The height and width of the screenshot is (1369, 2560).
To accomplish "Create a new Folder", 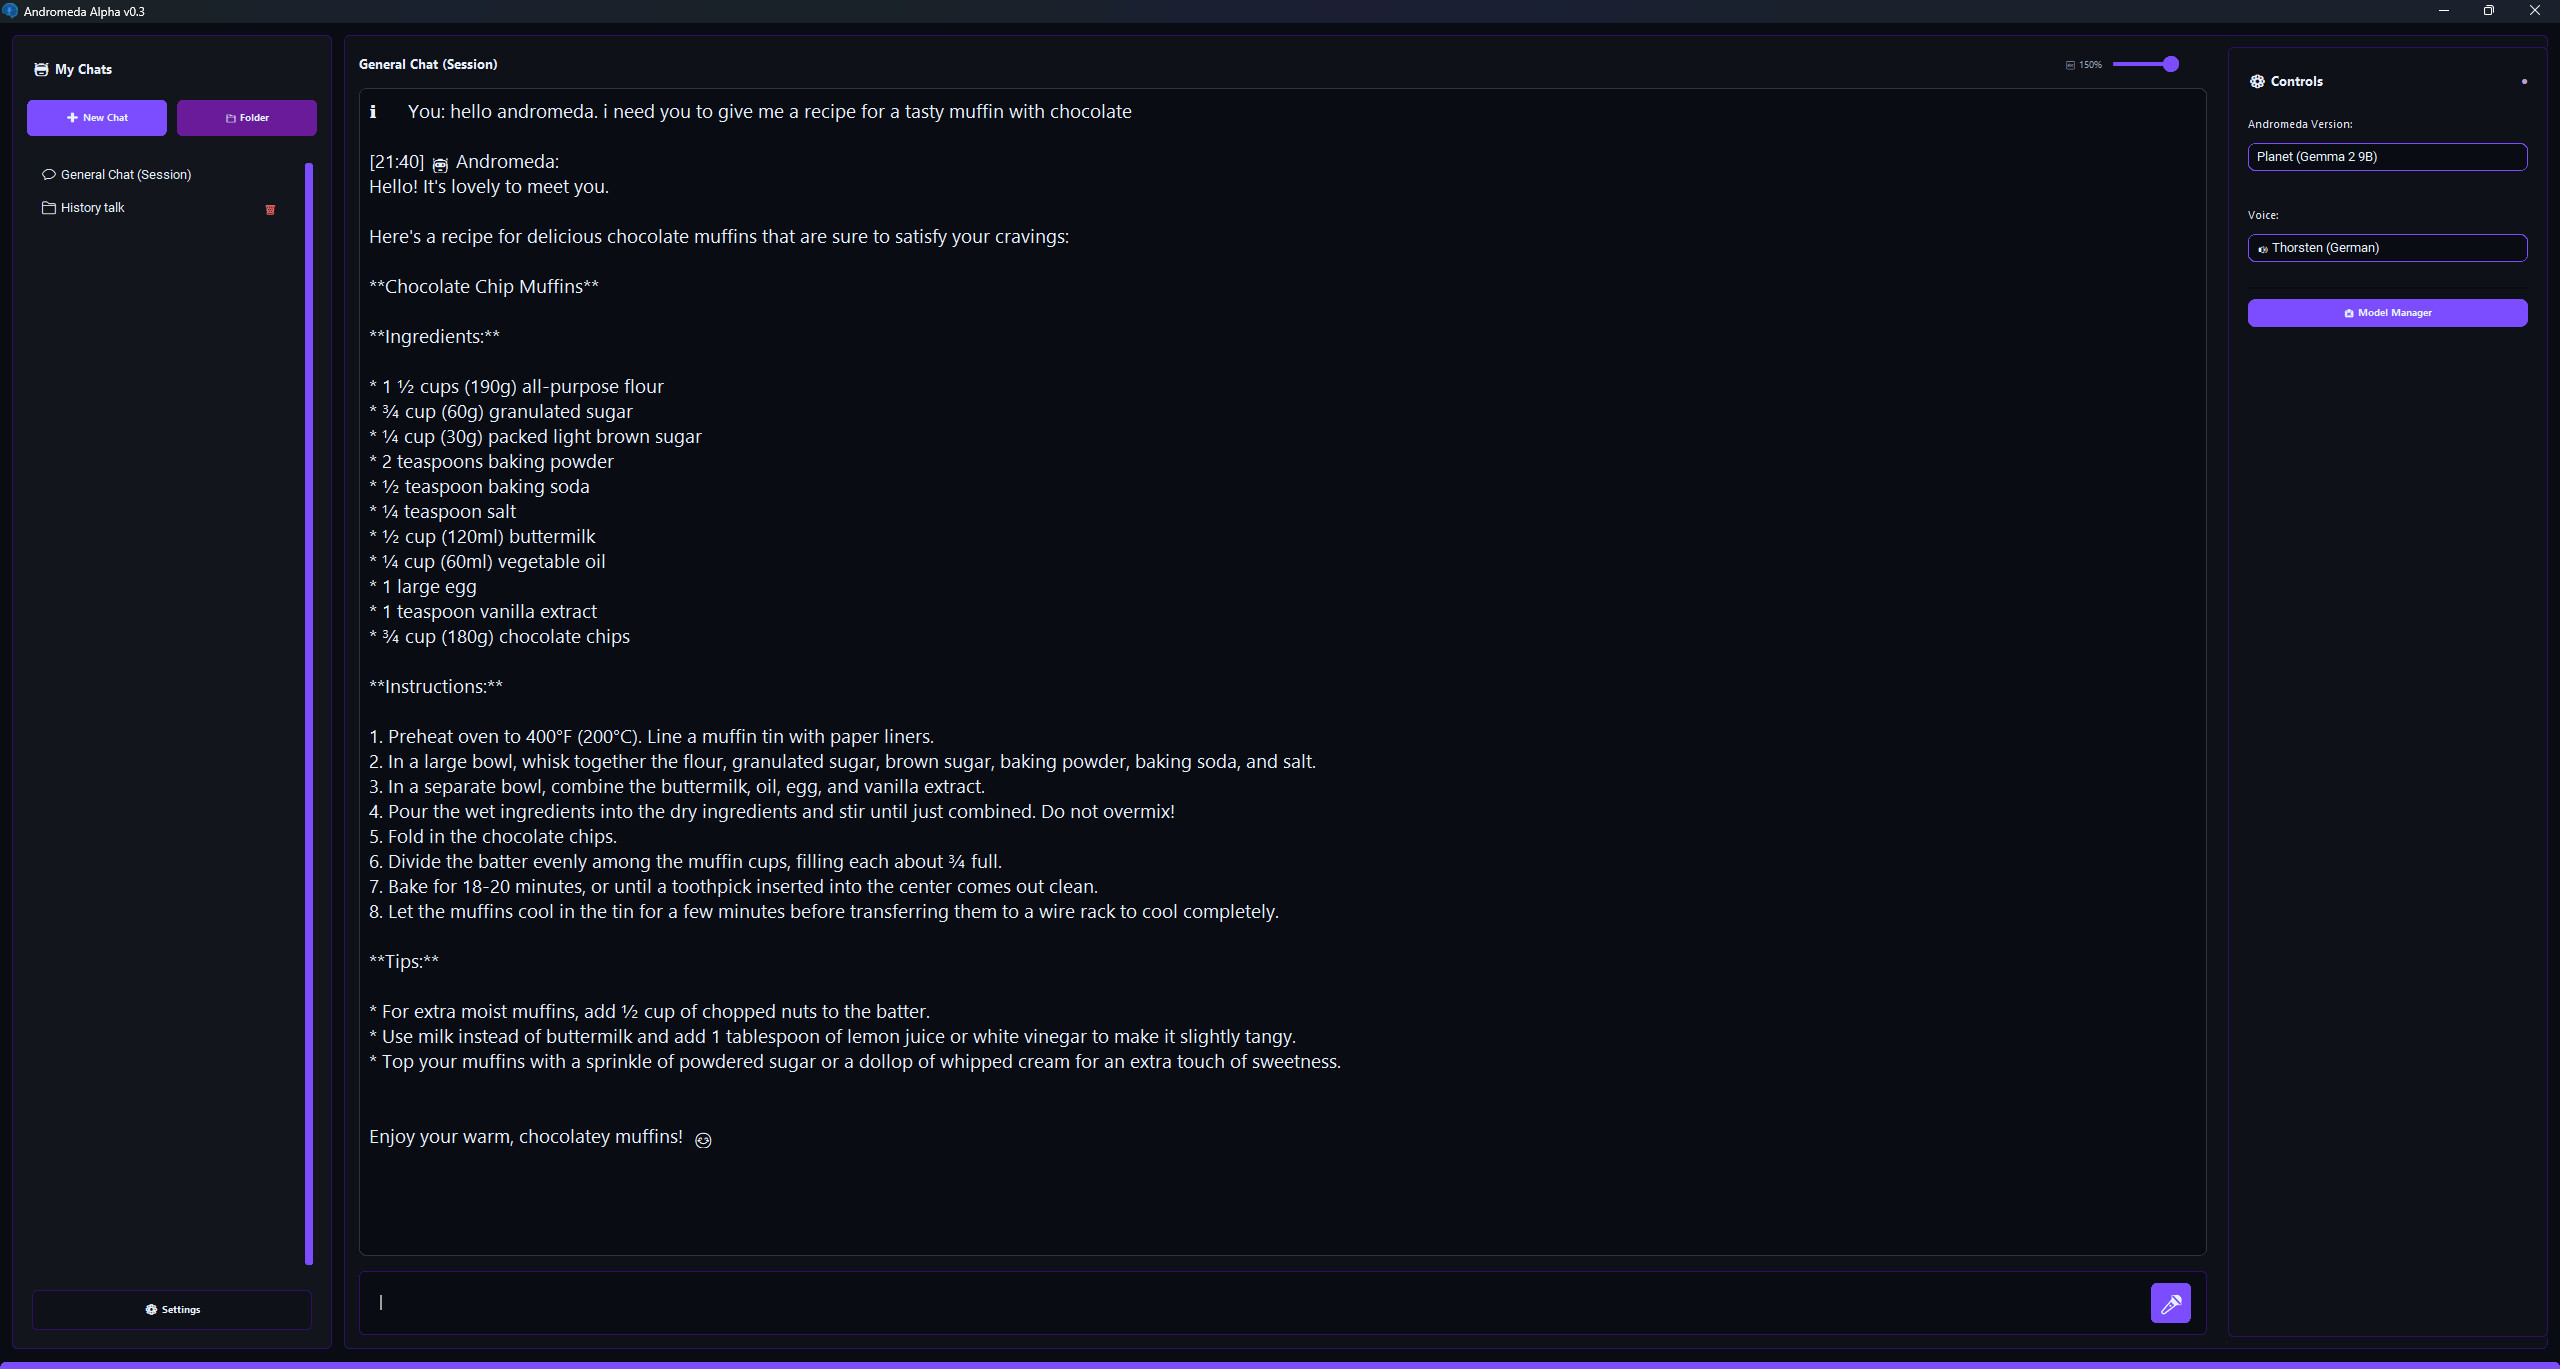I will [x=247, y=118].
